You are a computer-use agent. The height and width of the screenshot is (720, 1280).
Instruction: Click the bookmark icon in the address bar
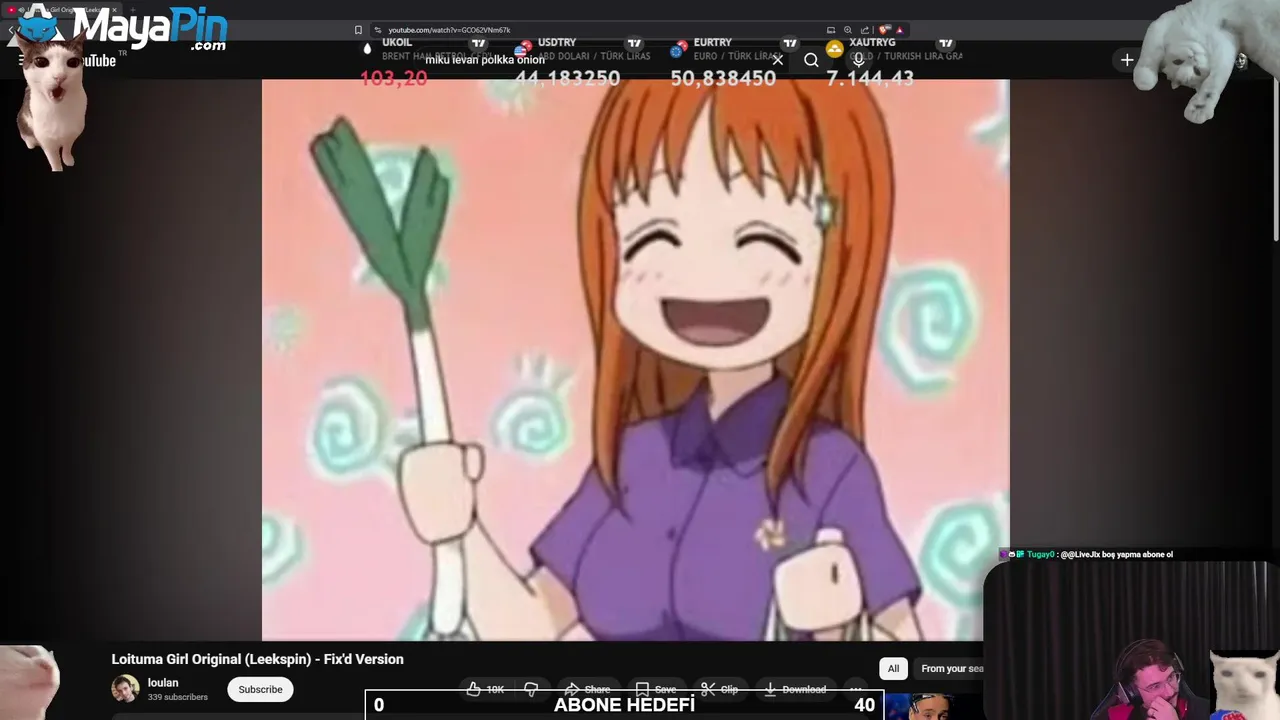(358, 30)
